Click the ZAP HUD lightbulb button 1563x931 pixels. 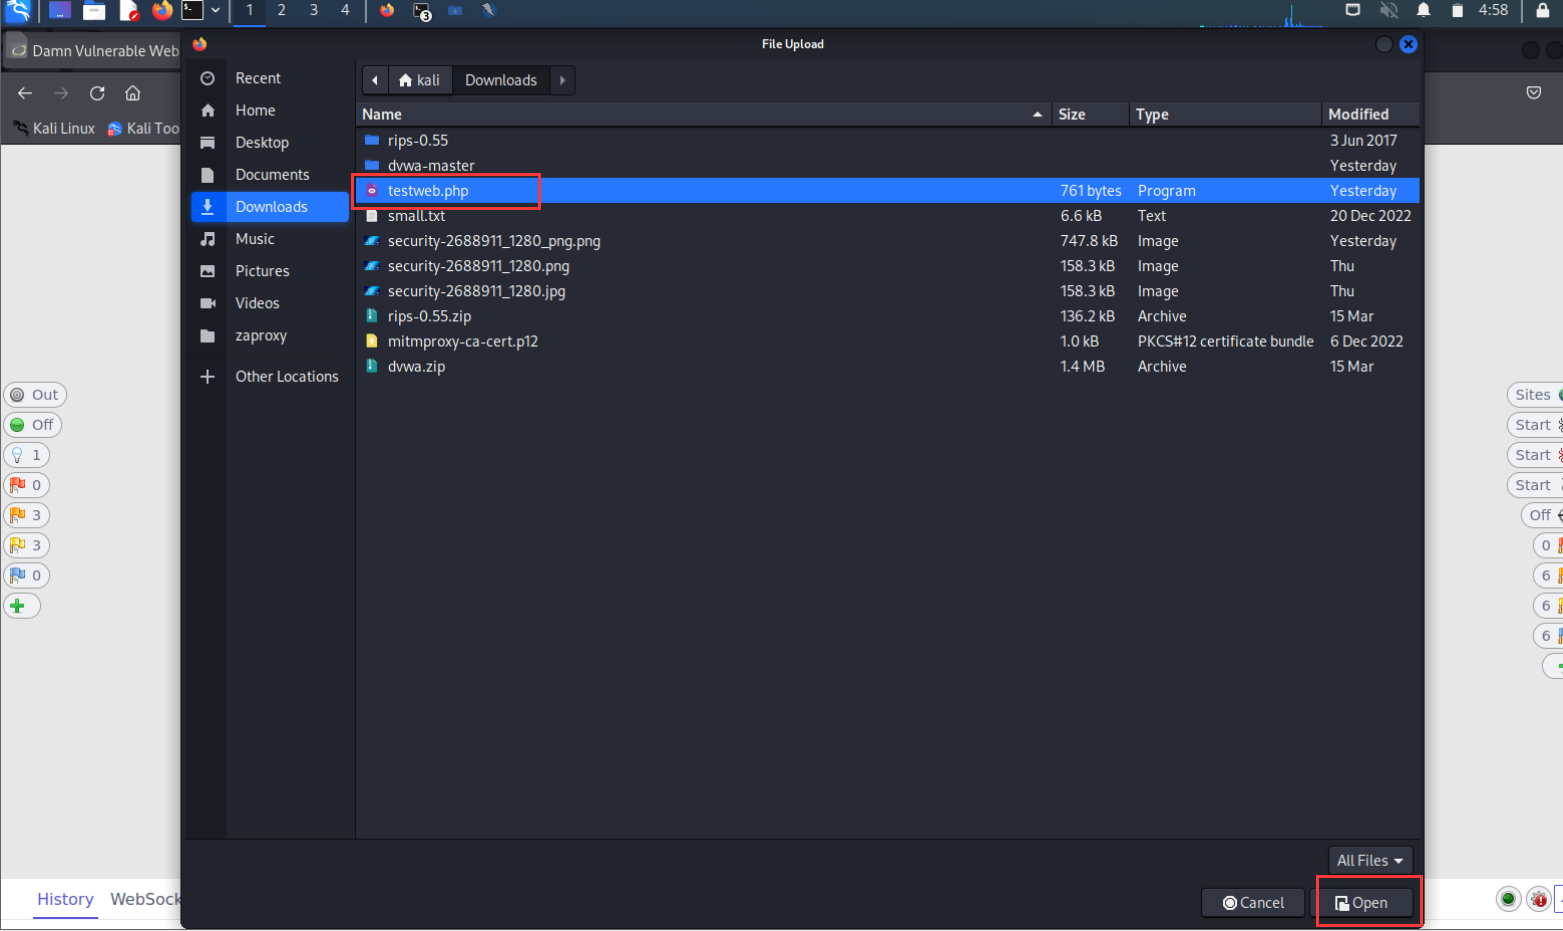coord(26,454)
